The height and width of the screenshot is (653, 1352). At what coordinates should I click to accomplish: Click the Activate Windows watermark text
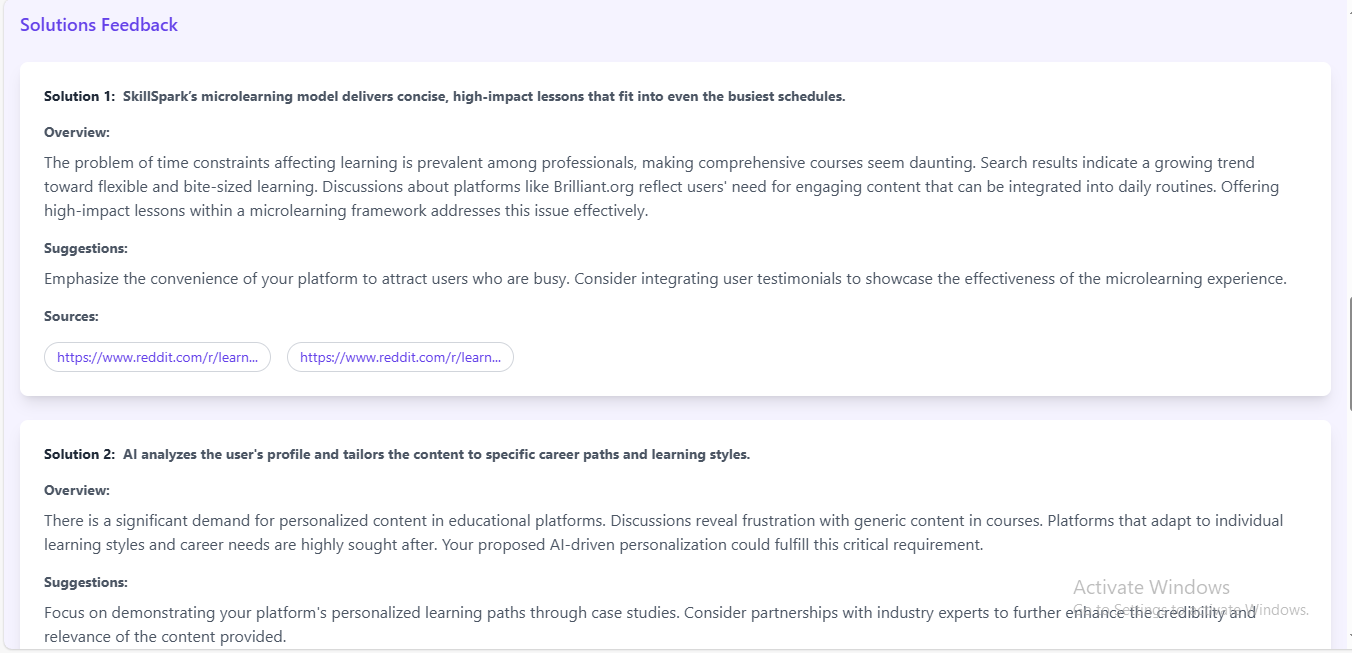click(x=1151, y=588)
